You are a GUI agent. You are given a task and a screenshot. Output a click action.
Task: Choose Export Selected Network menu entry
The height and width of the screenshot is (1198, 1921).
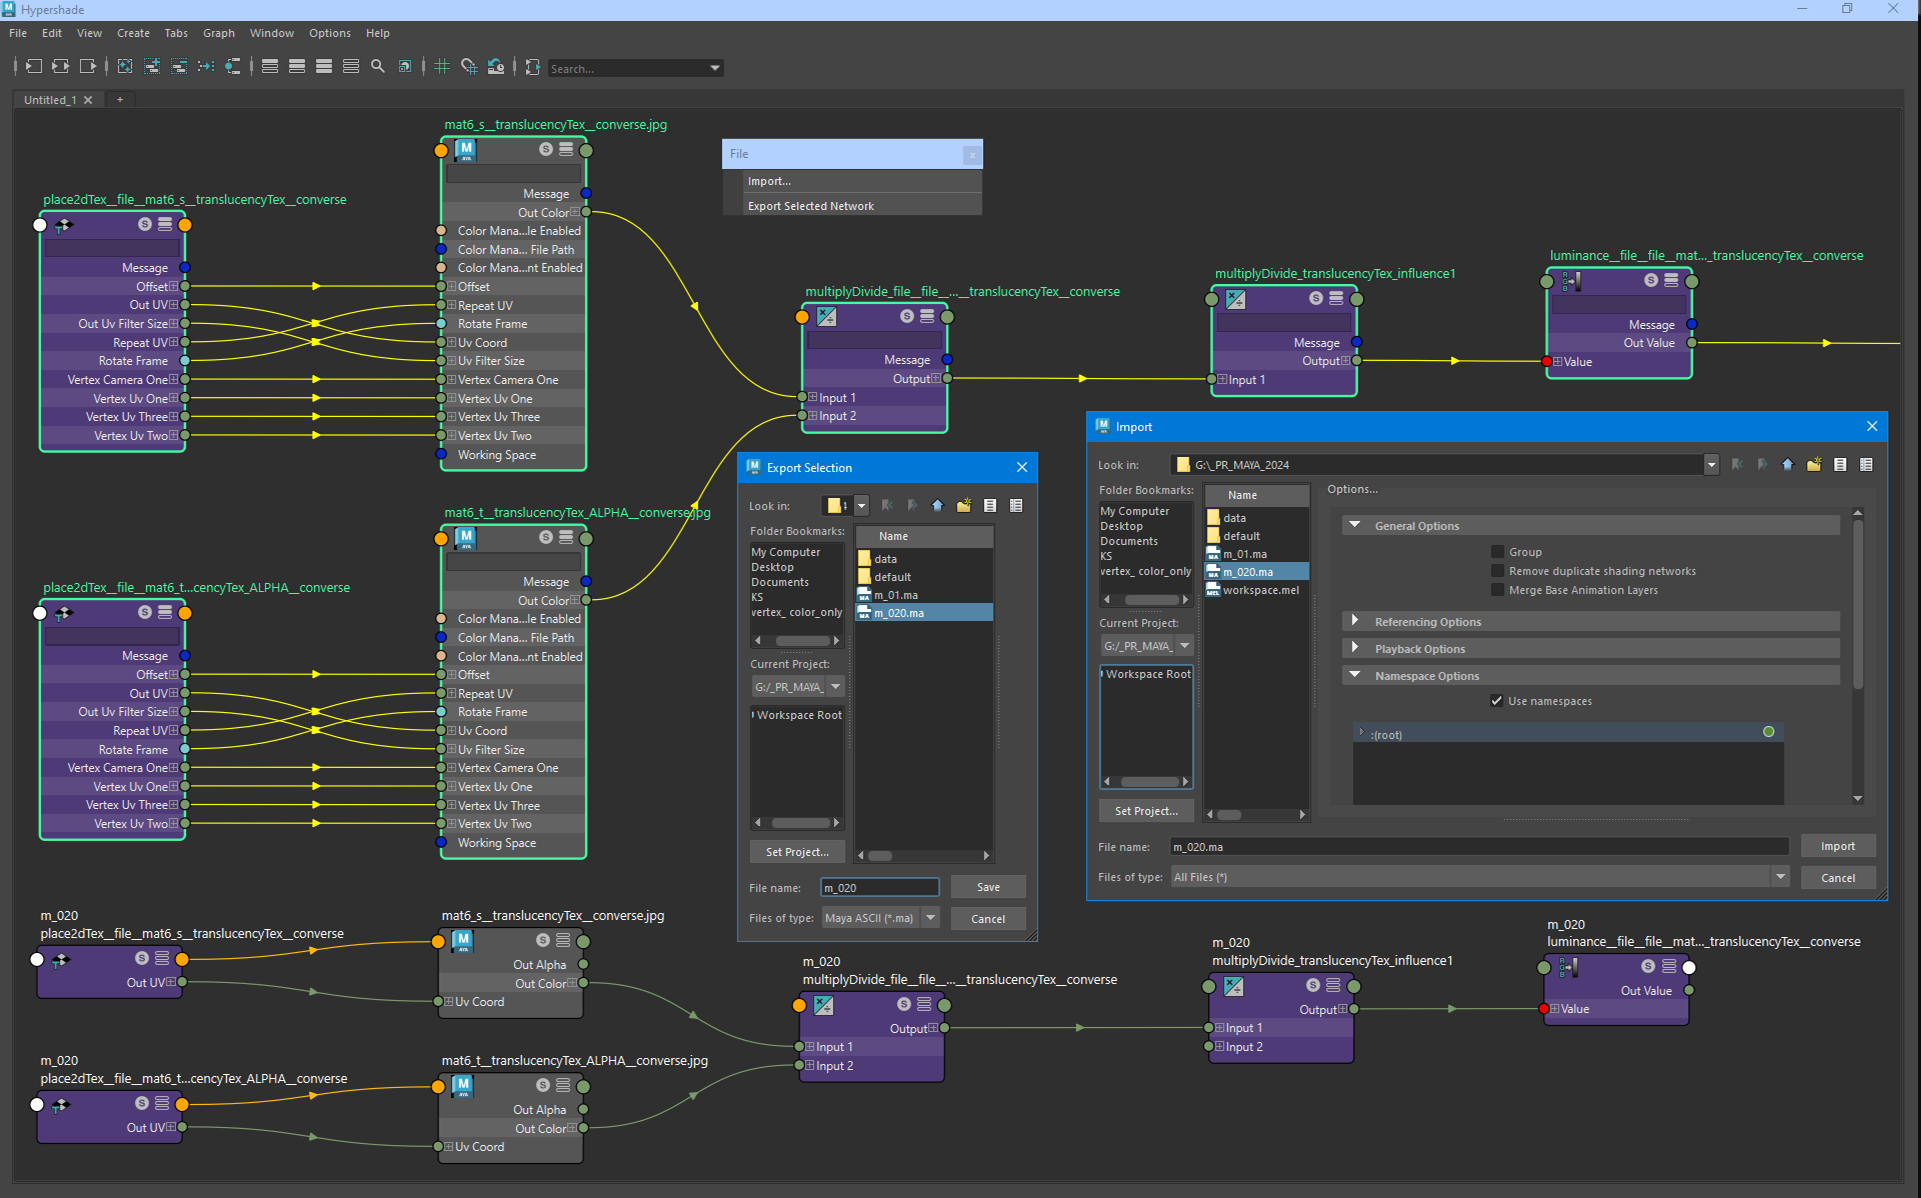point(810,206)
